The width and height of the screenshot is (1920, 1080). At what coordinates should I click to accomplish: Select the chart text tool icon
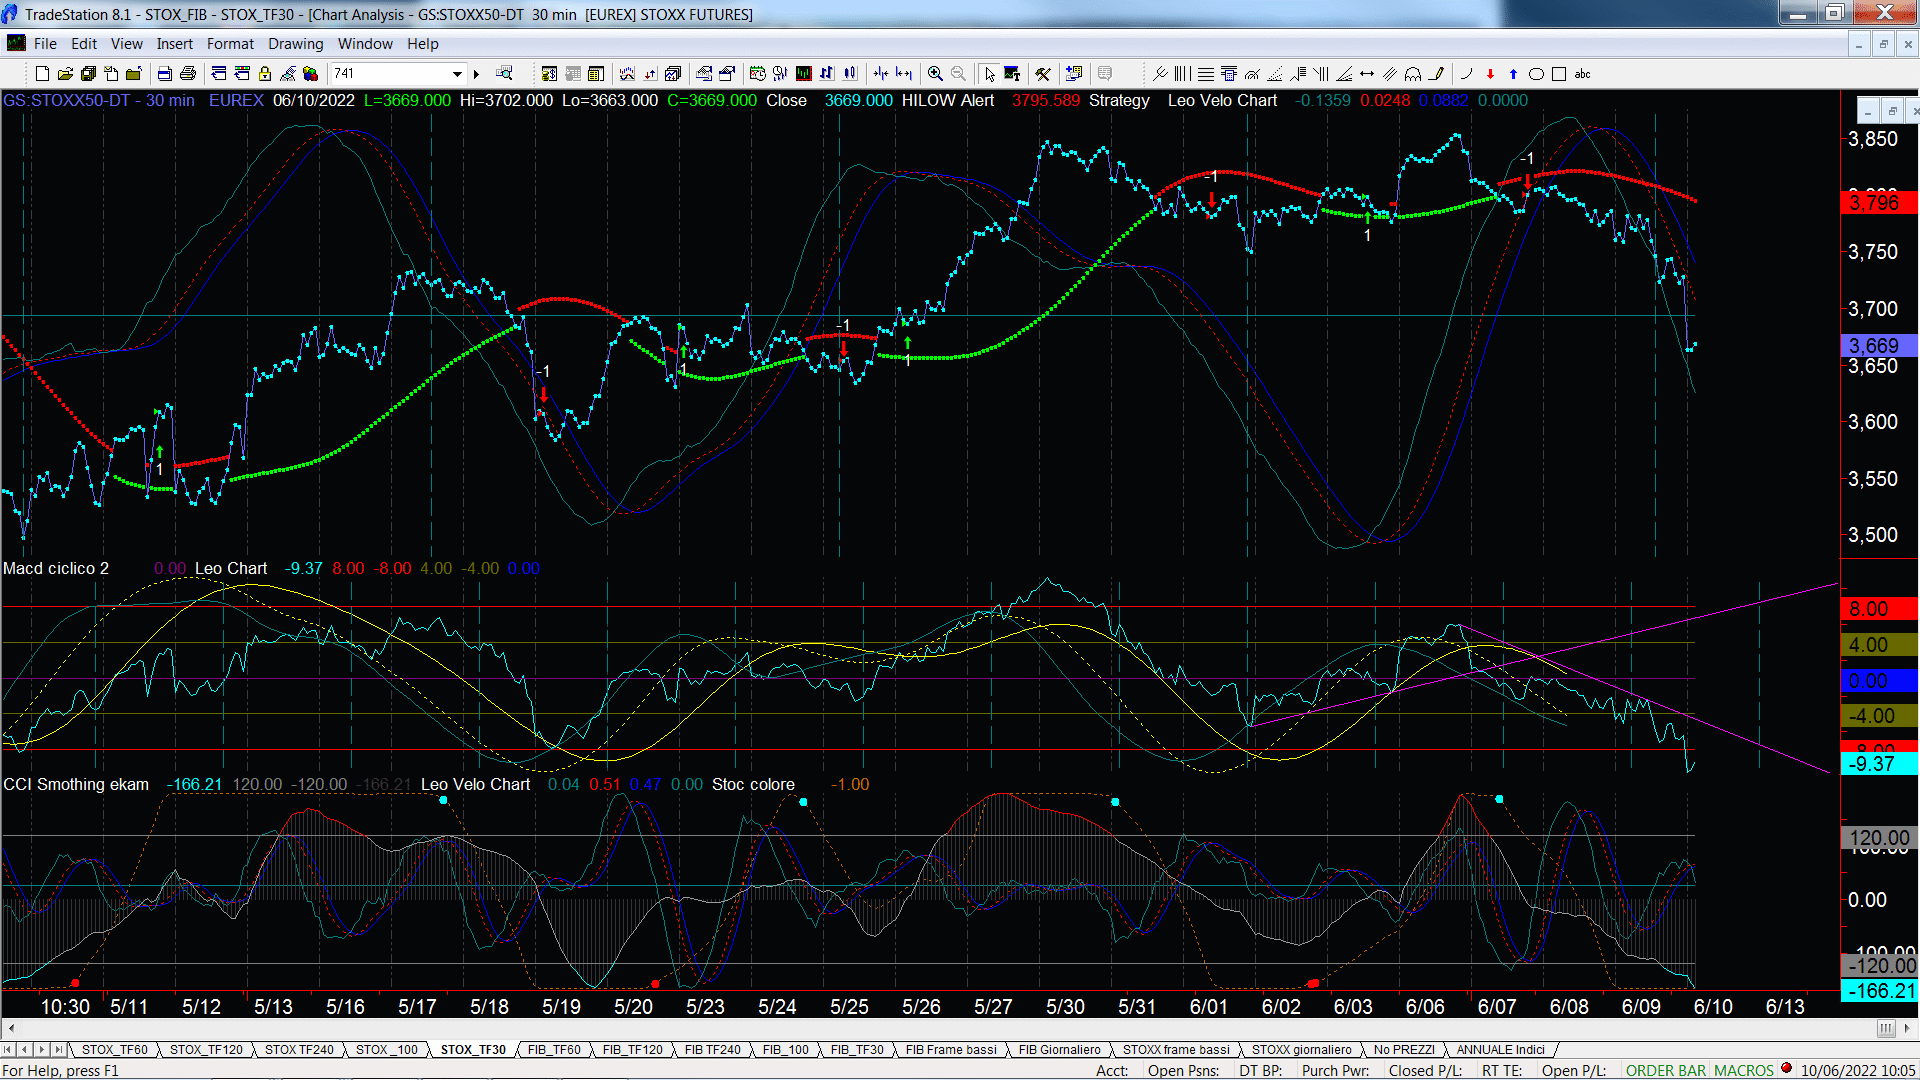click(x=1012, y=74)
